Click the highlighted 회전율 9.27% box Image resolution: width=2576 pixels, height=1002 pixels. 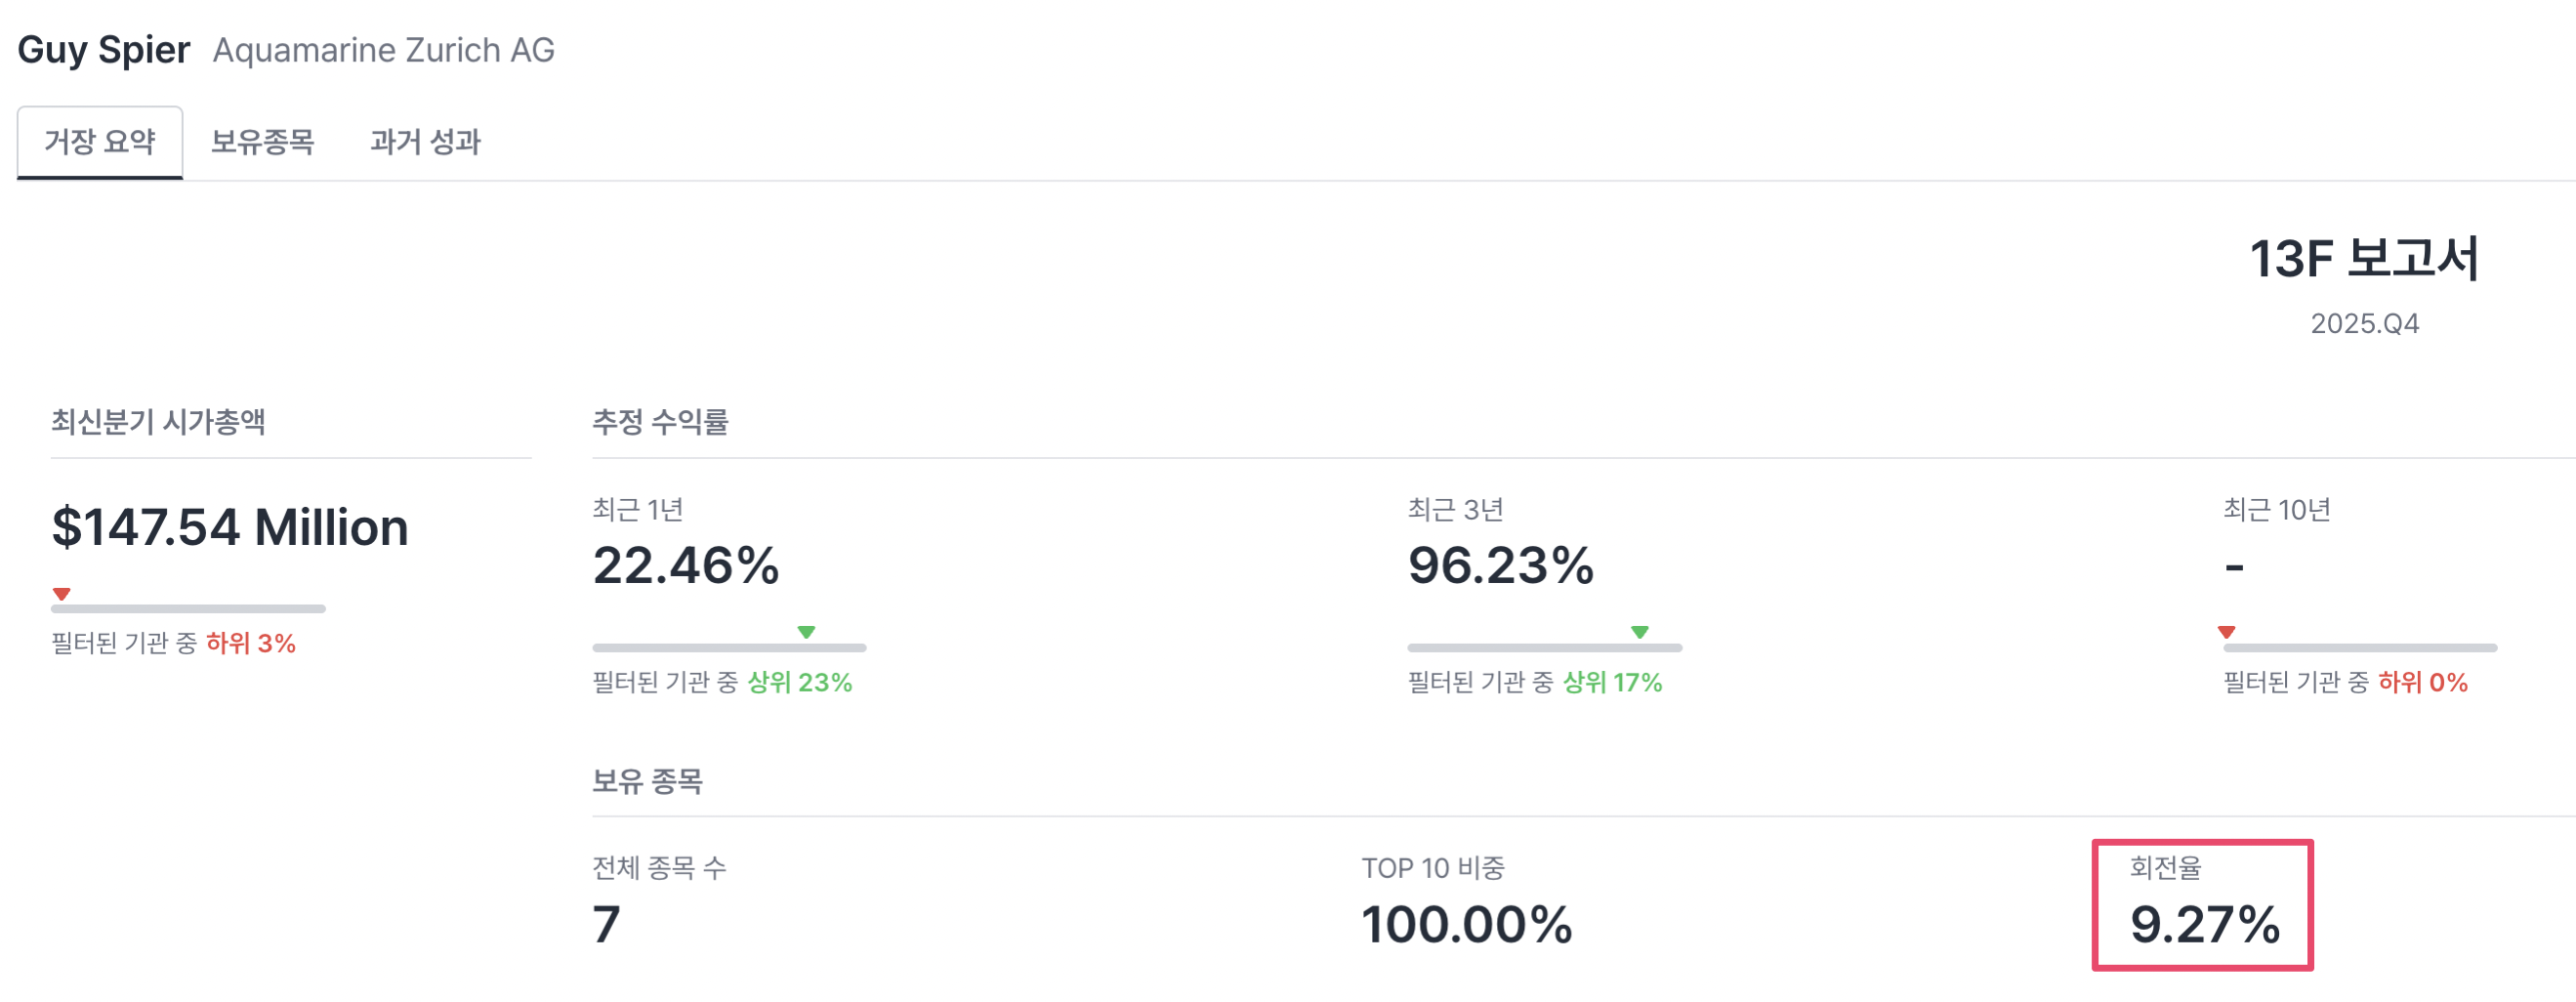pyautogui.click(x=2202, y=905)
